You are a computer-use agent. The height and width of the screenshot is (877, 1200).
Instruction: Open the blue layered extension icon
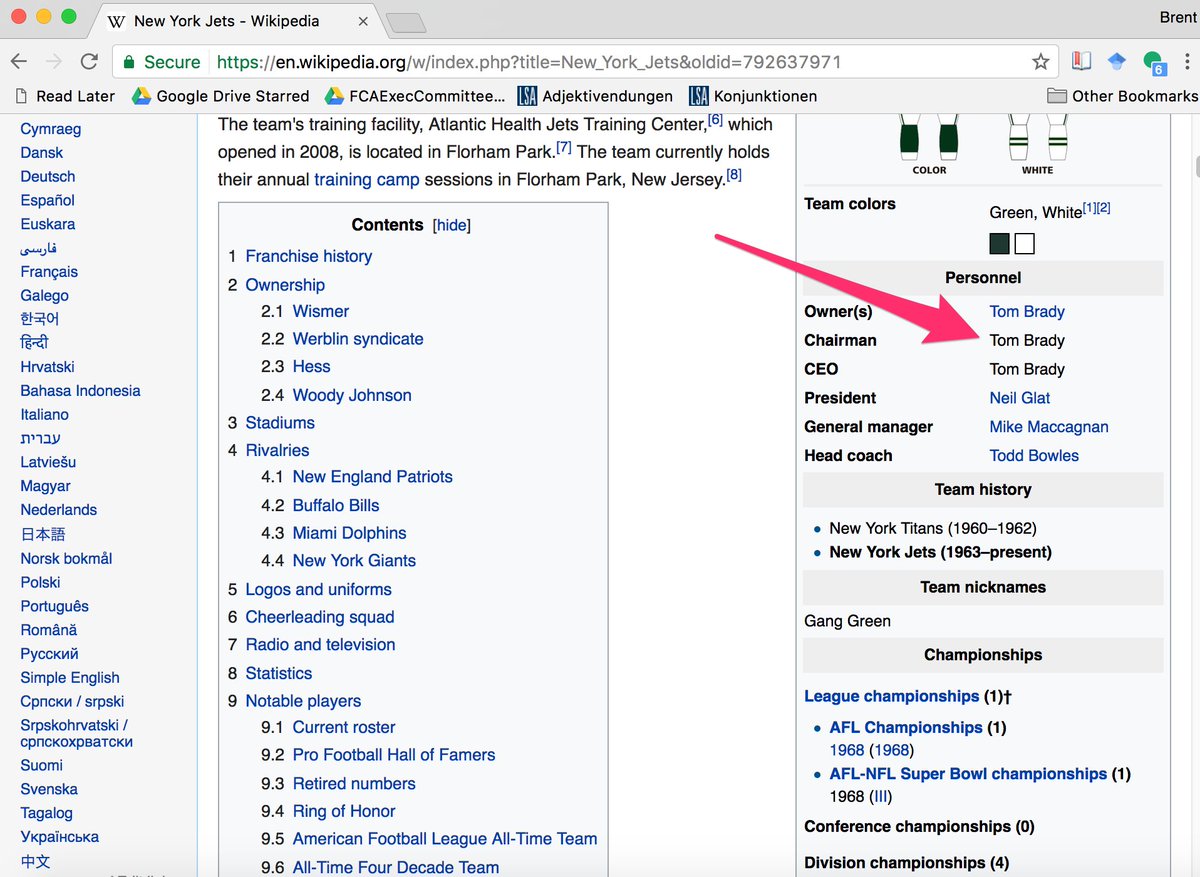(x=1117, y=62)
